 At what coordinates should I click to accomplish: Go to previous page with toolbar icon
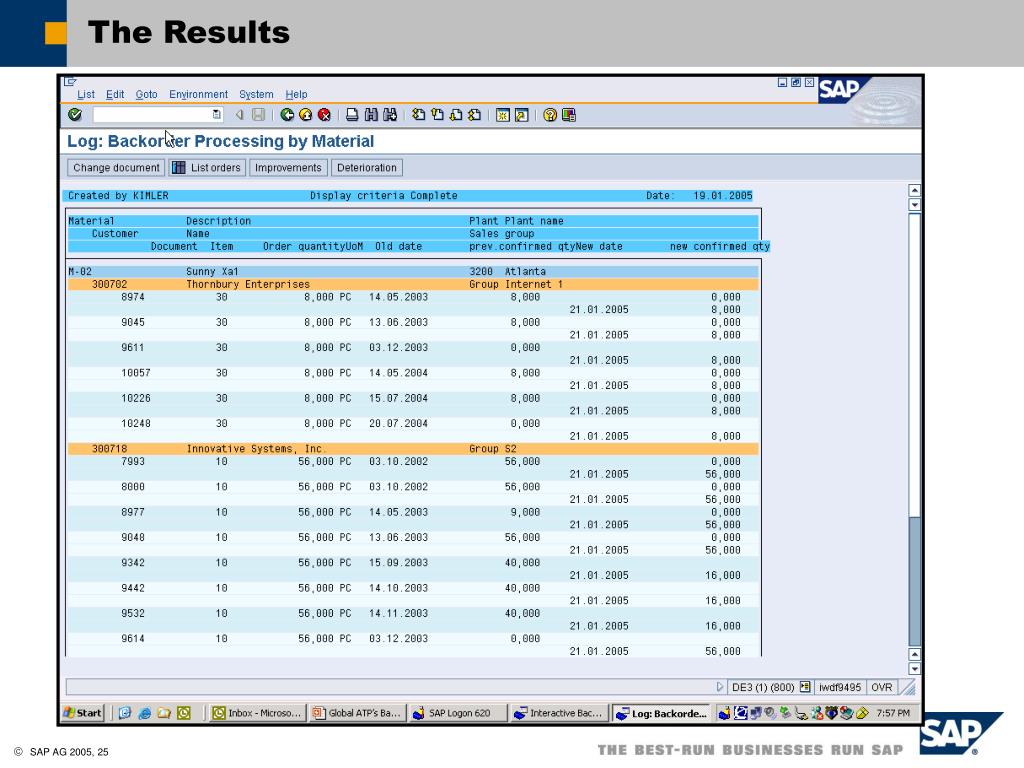(x=438, y=115)
